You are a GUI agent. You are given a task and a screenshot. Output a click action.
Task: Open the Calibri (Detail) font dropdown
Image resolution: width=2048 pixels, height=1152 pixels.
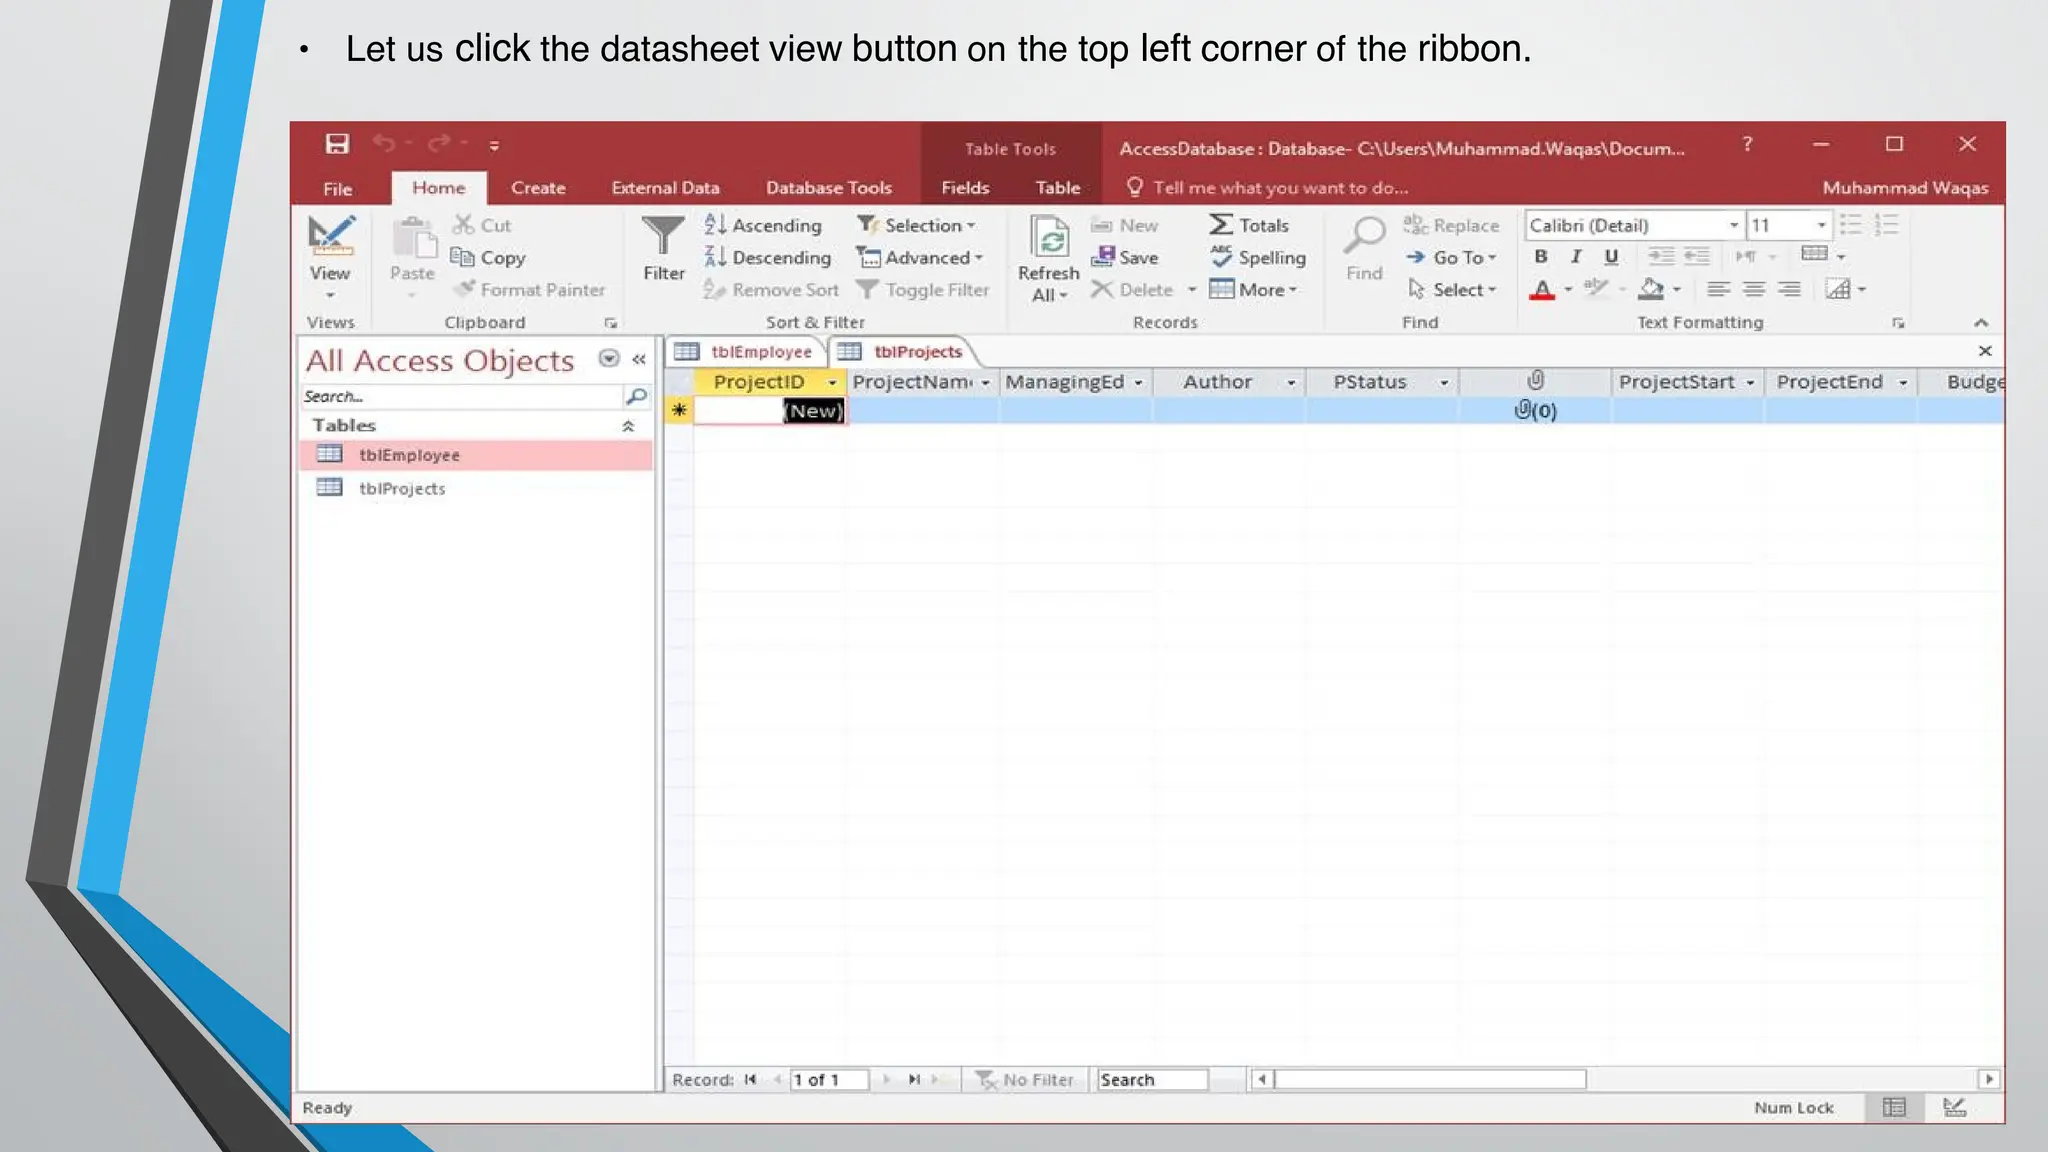1734,225
